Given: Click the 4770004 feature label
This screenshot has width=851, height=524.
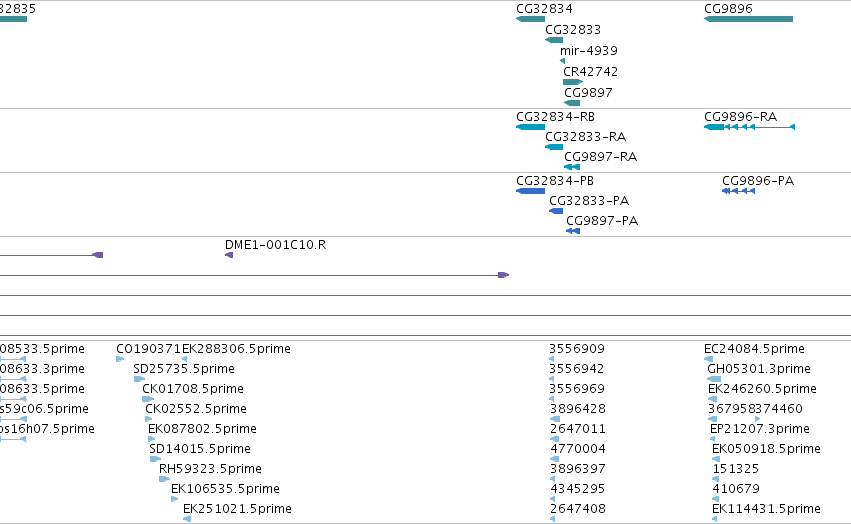Looking at the screenshot, I should (x=577, y=449).
